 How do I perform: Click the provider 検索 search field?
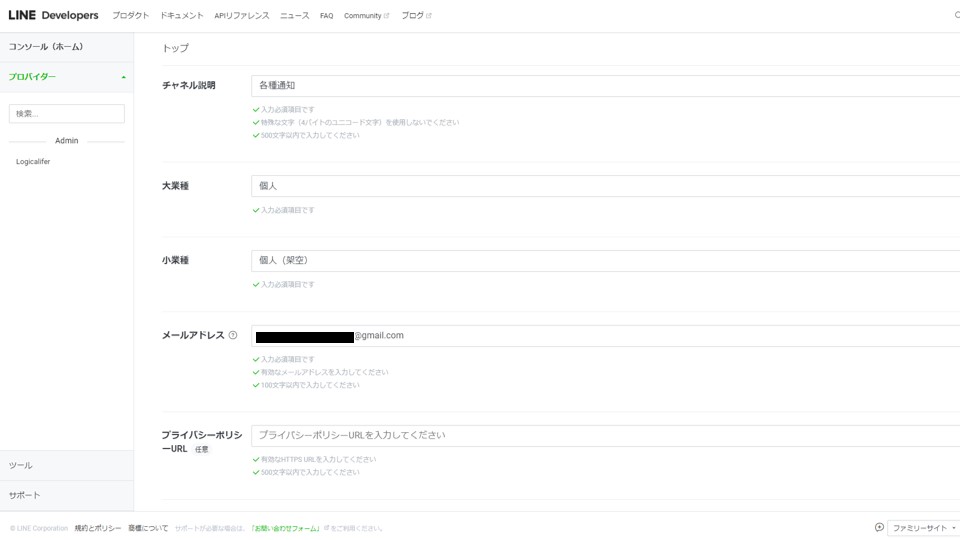(67, 114)
